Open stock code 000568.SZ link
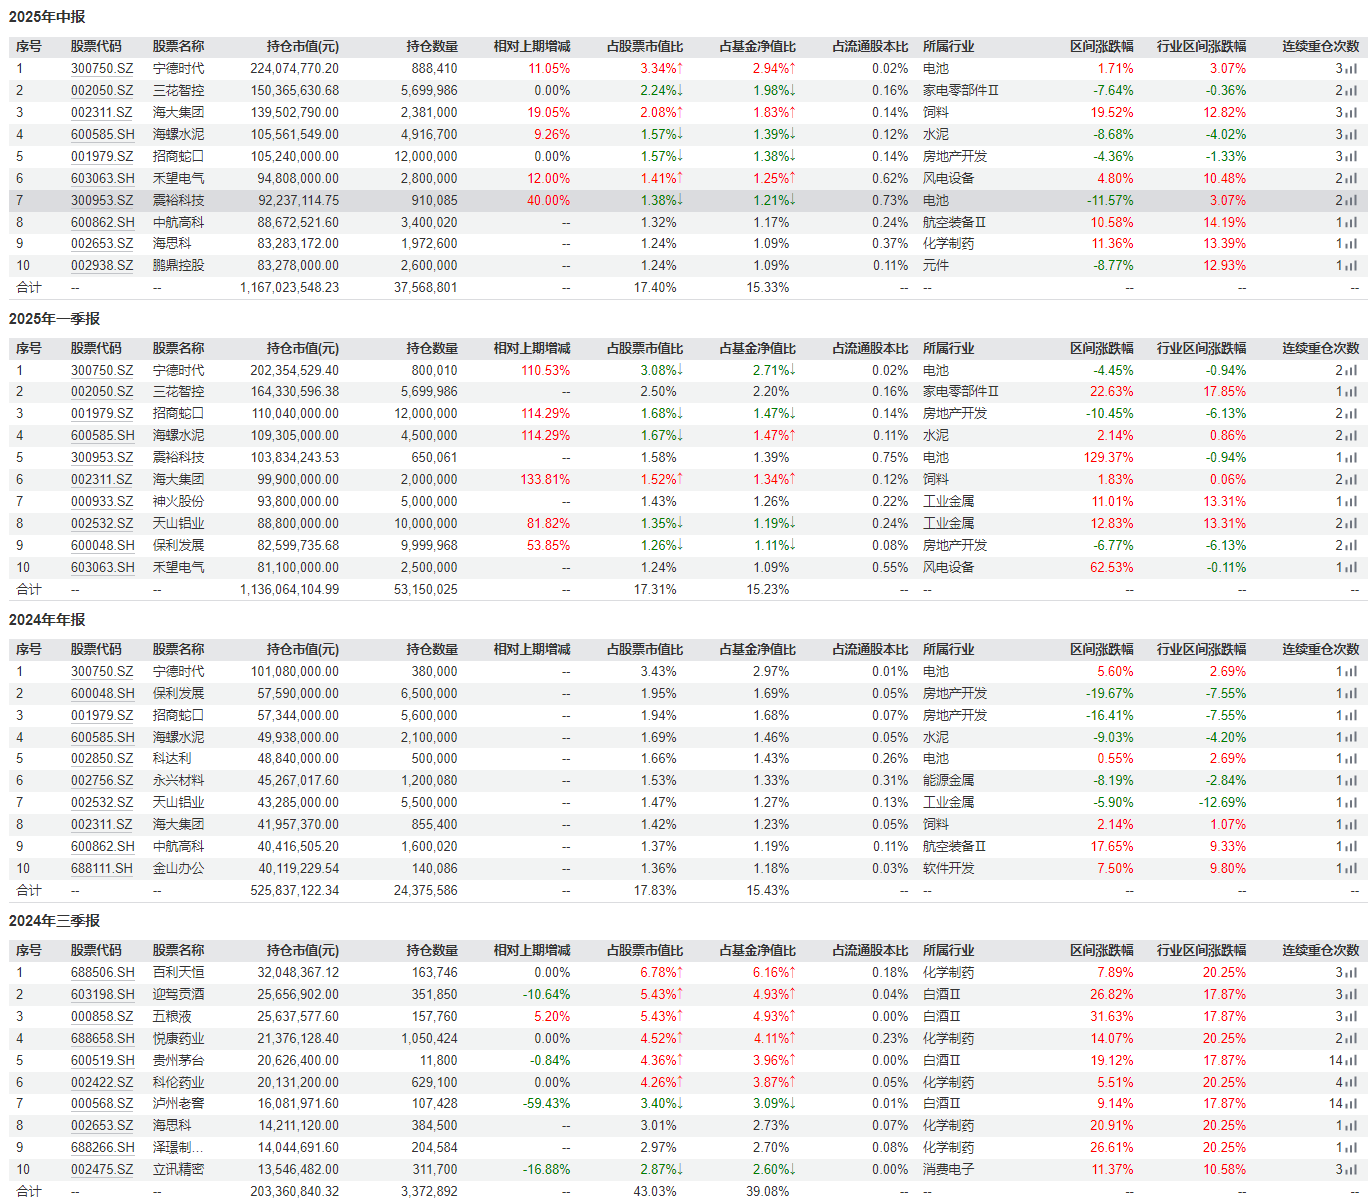 point(102,1104)
